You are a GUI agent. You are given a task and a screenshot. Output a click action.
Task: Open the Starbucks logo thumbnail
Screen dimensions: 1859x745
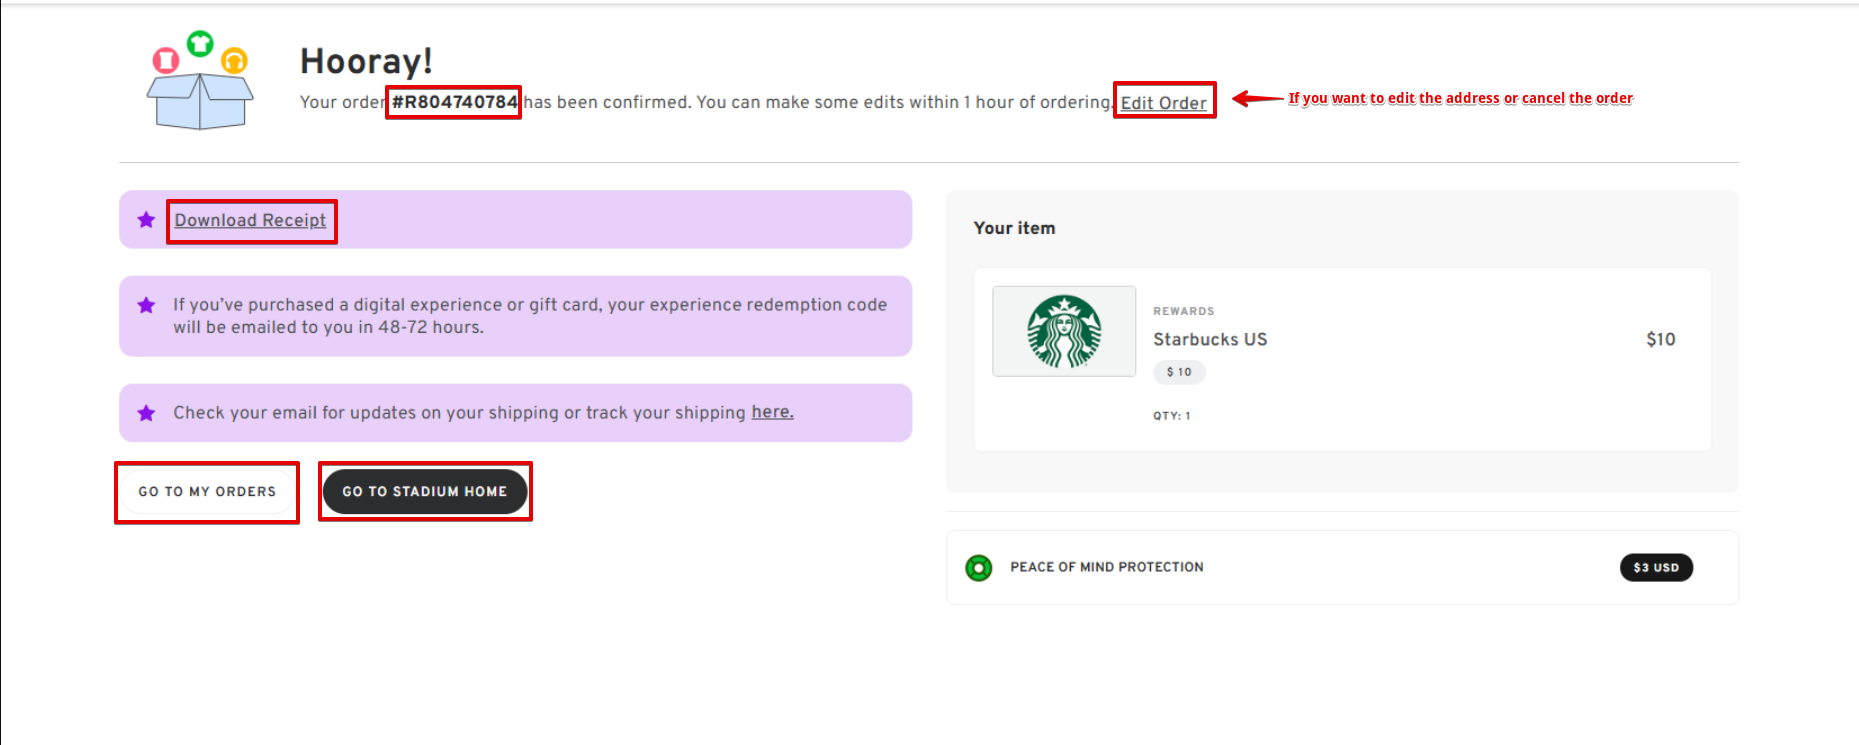click(x=1064, y=332)
